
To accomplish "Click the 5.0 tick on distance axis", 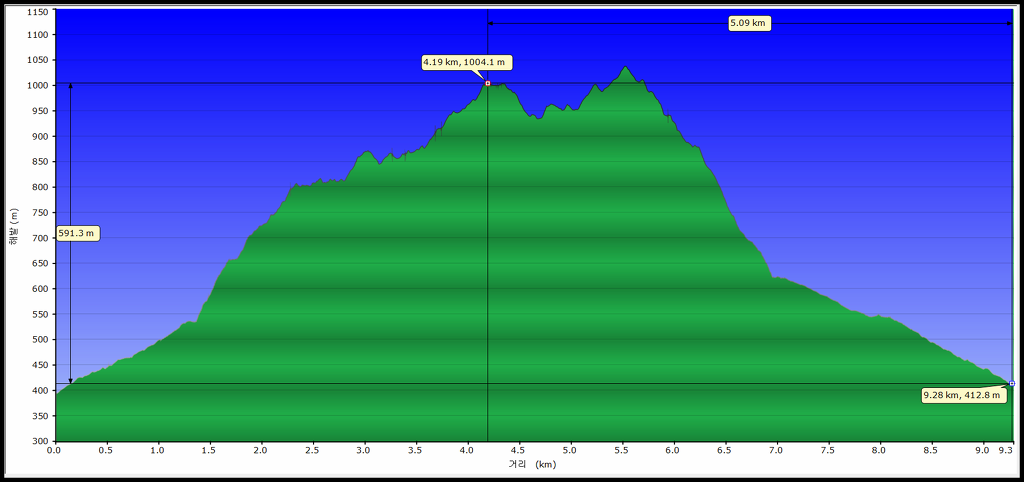I will pyautogui.click(x=570, y=450).
